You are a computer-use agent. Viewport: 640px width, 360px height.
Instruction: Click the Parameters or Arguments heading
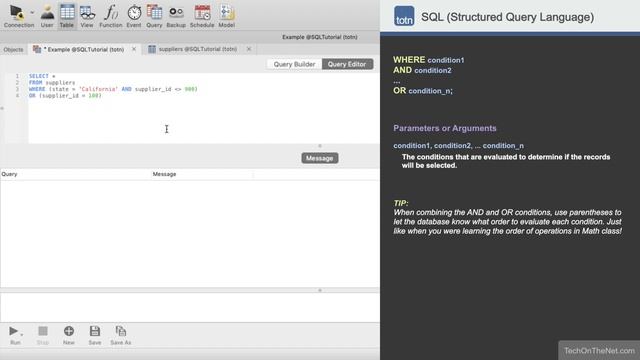pyautogui.click(x=445, y=128)
